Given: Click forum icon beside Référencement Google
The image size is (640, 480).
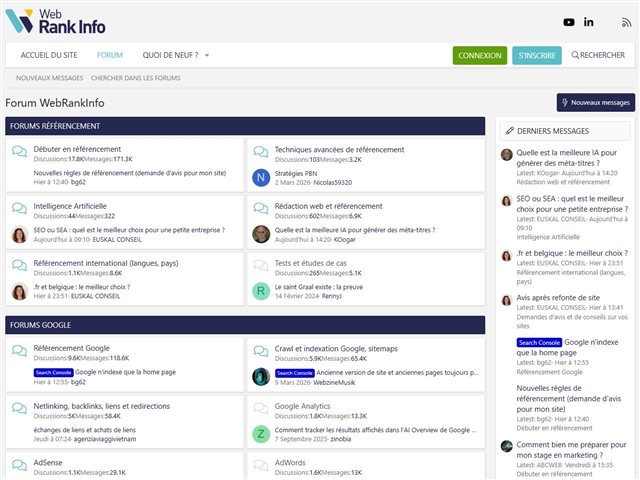Looking at the screenshot, I should 19,350.
